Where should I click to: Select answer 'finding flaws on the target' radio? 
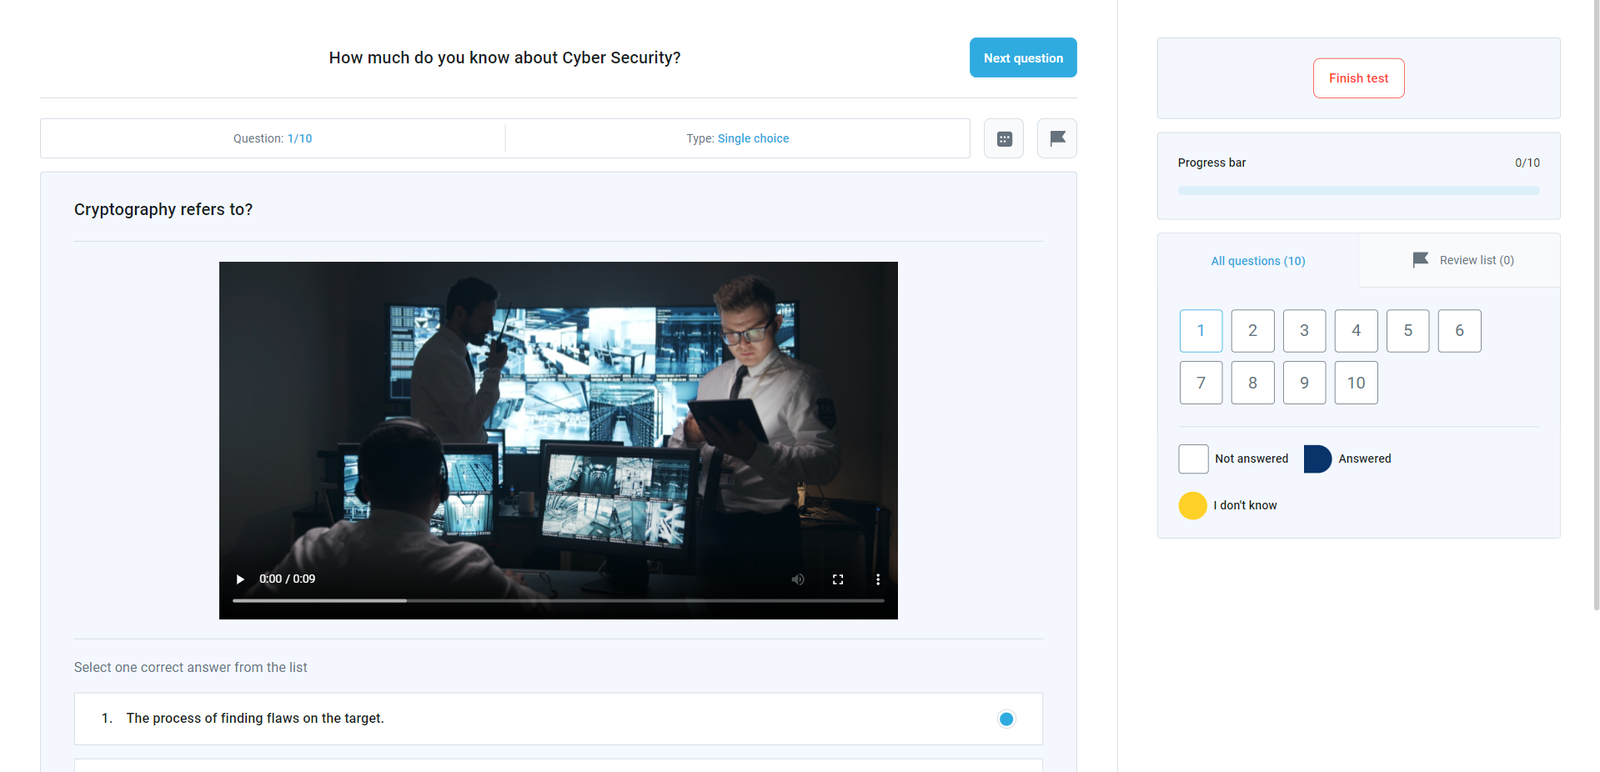tap(1006, 719)
